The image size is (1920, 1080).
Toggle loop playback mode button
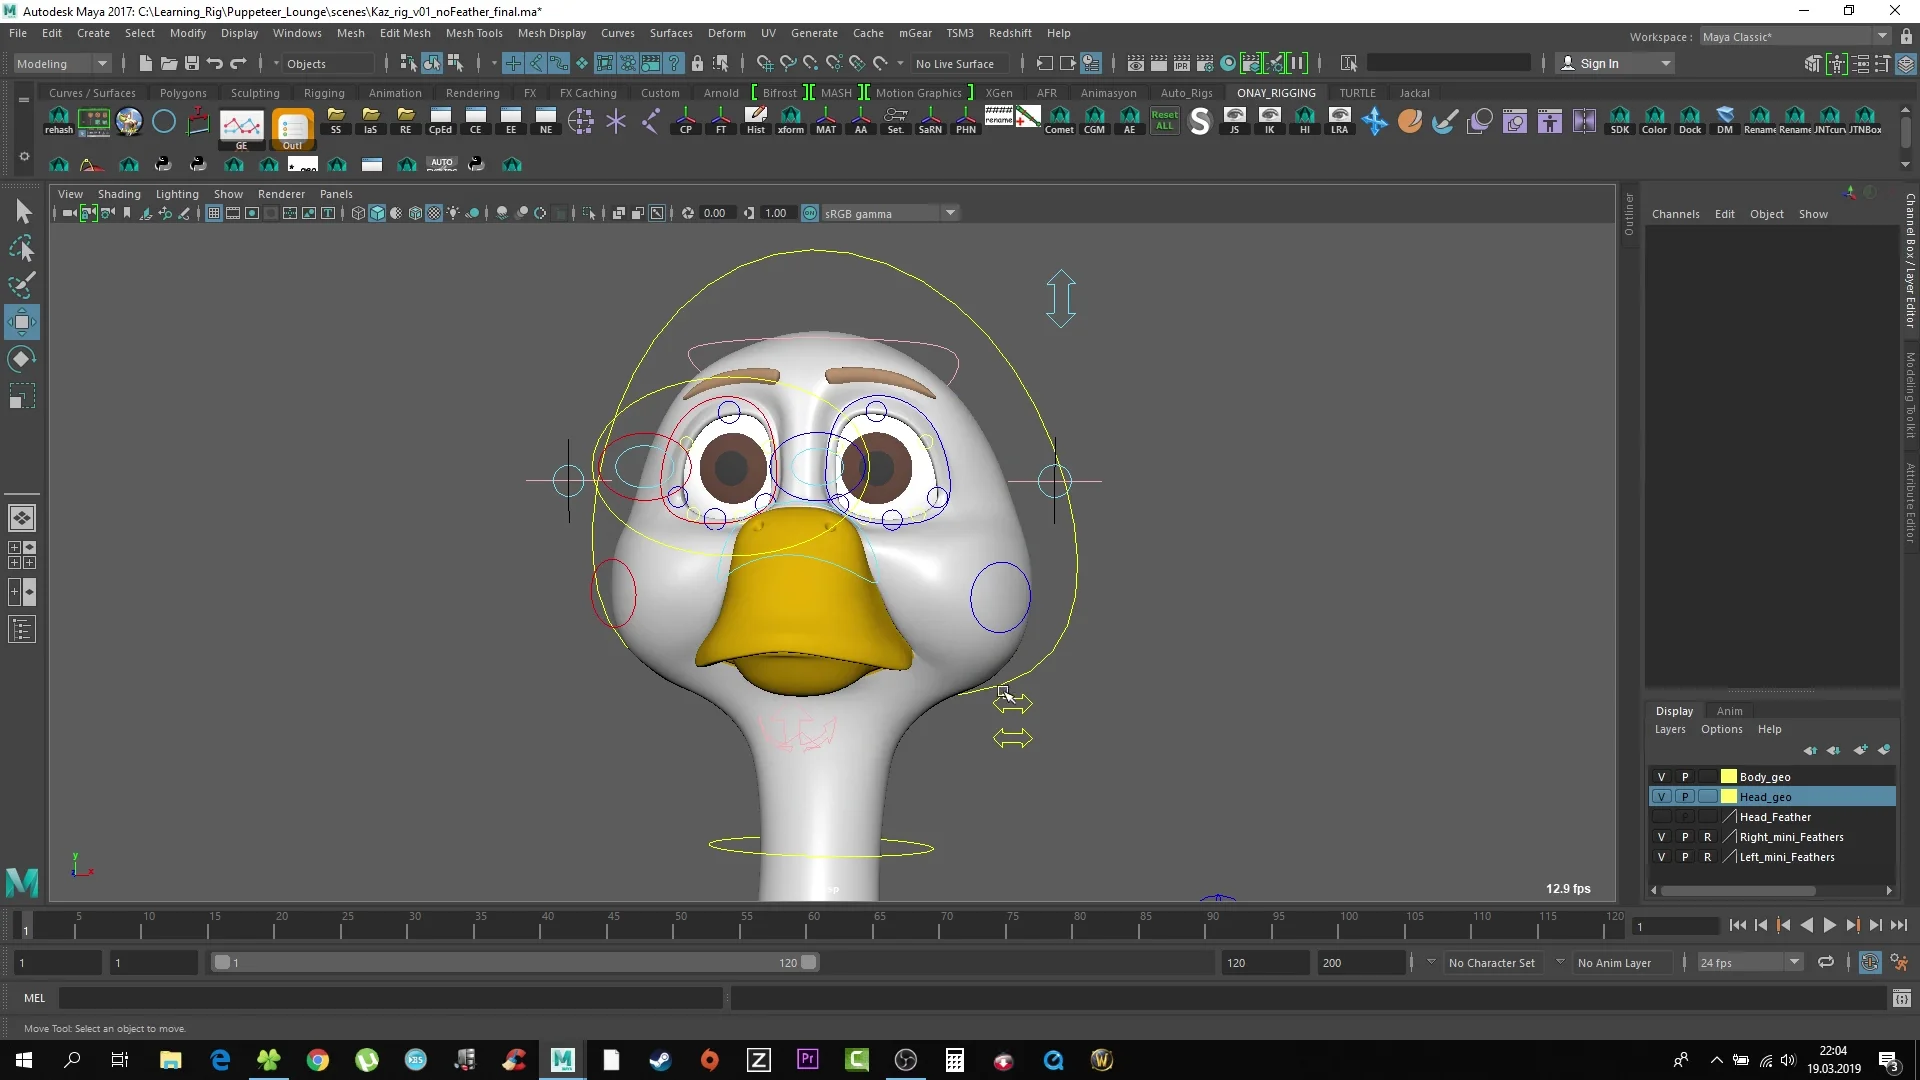1825,962
